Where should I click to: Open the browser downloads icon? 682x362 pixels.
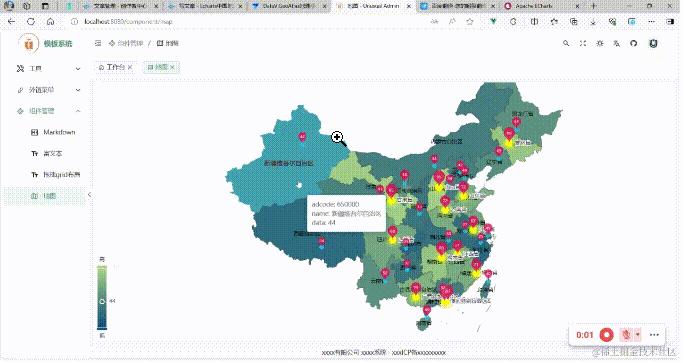click(593, 21)
